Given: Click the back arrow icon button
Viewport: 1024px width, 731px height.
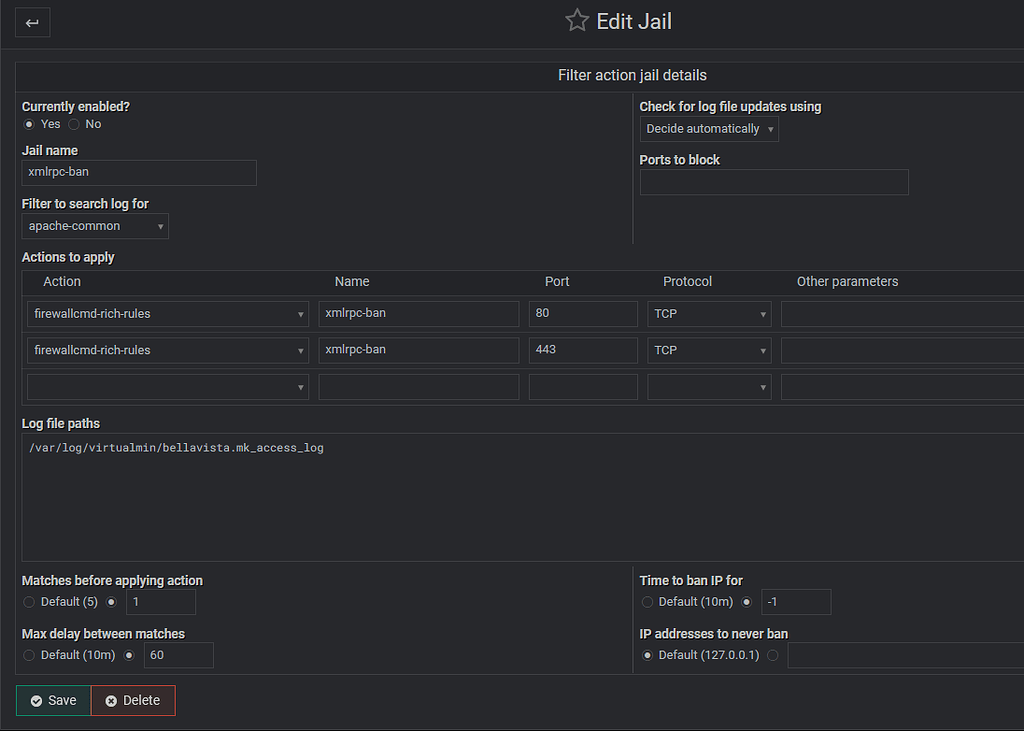Looking at the screenshot, I should pyautogui.click(x=32, y=23).
